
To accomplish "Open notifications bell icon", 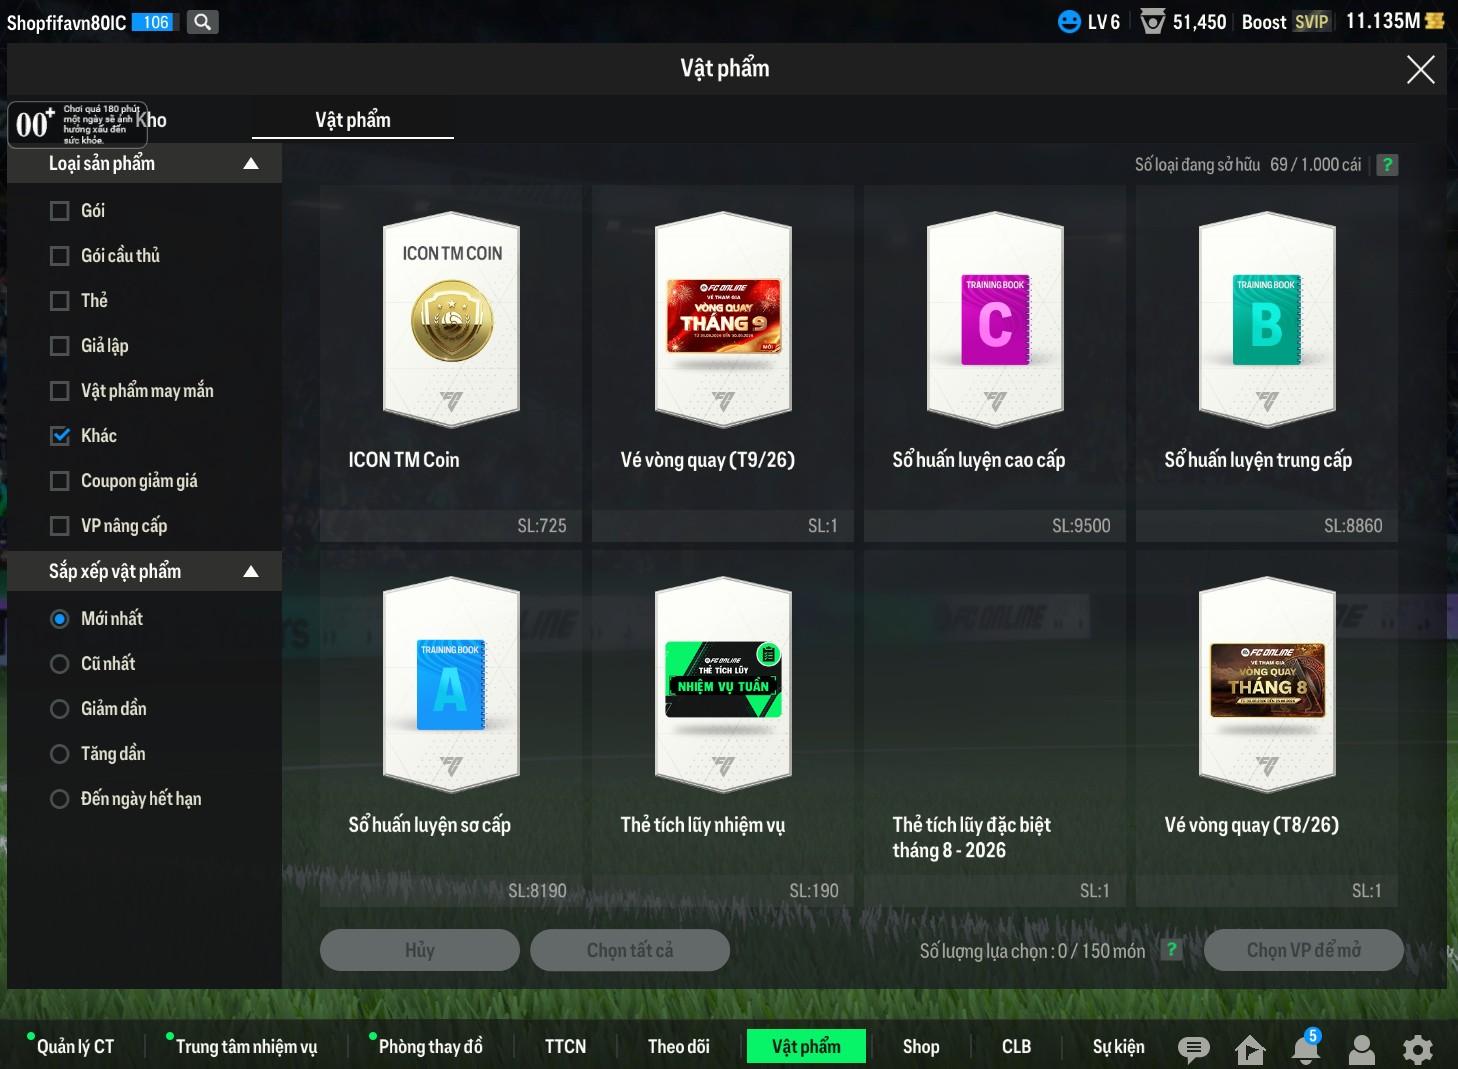I will (x=1306, y=1048).
